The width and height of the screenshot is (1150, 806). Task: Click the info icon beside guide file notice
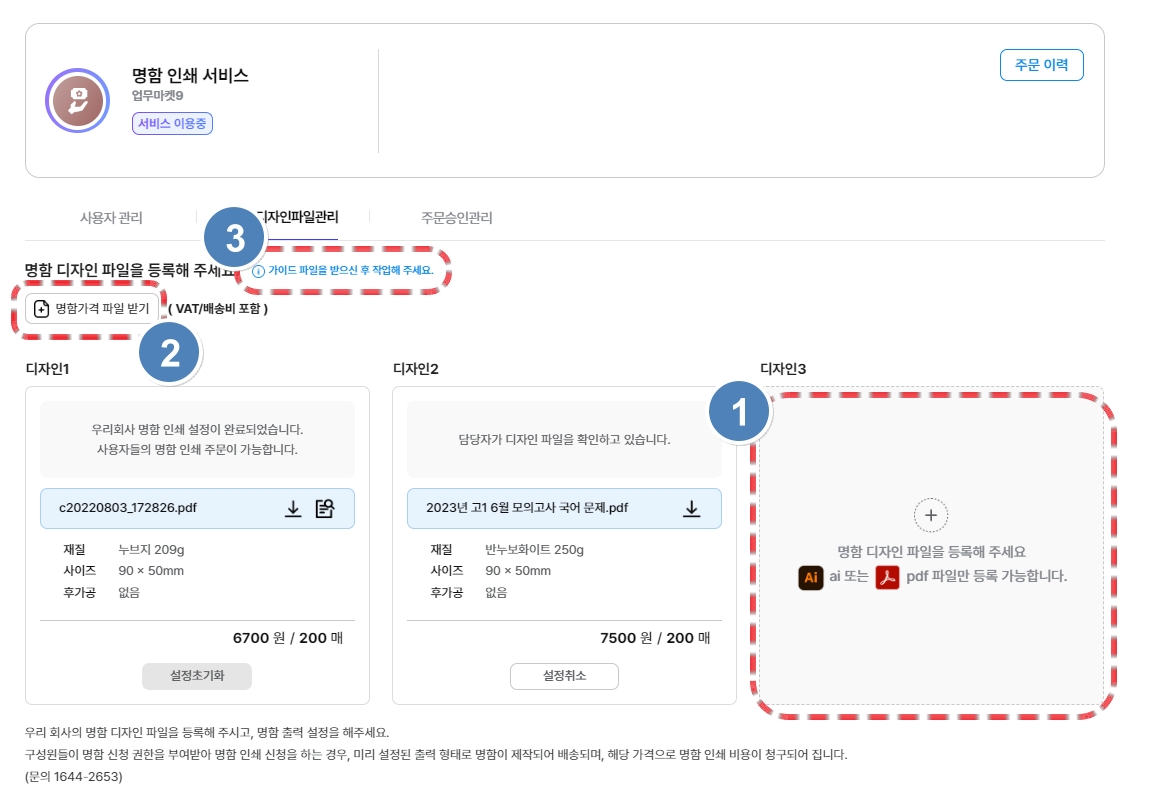(x=258, y=271)
